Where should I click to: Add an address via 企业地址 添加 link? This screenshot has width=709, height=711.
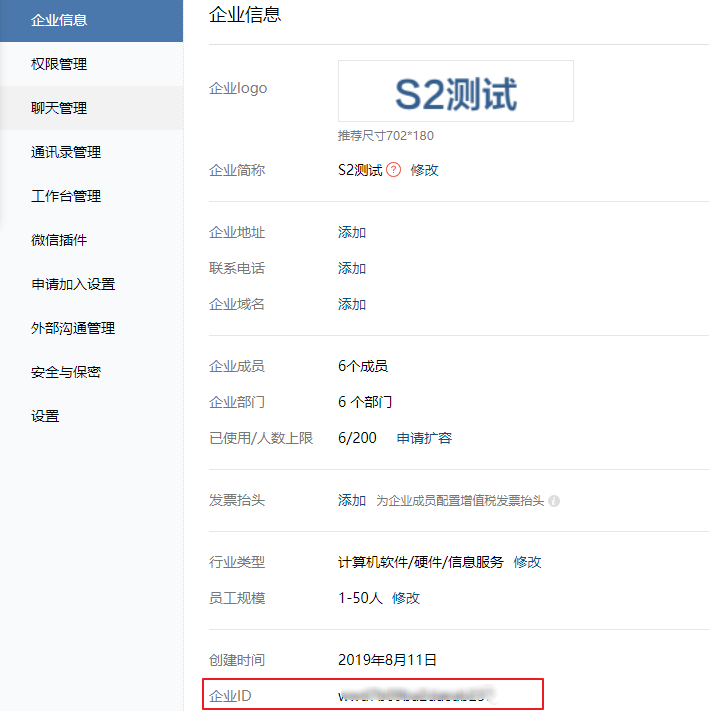(x=352, y=232)
